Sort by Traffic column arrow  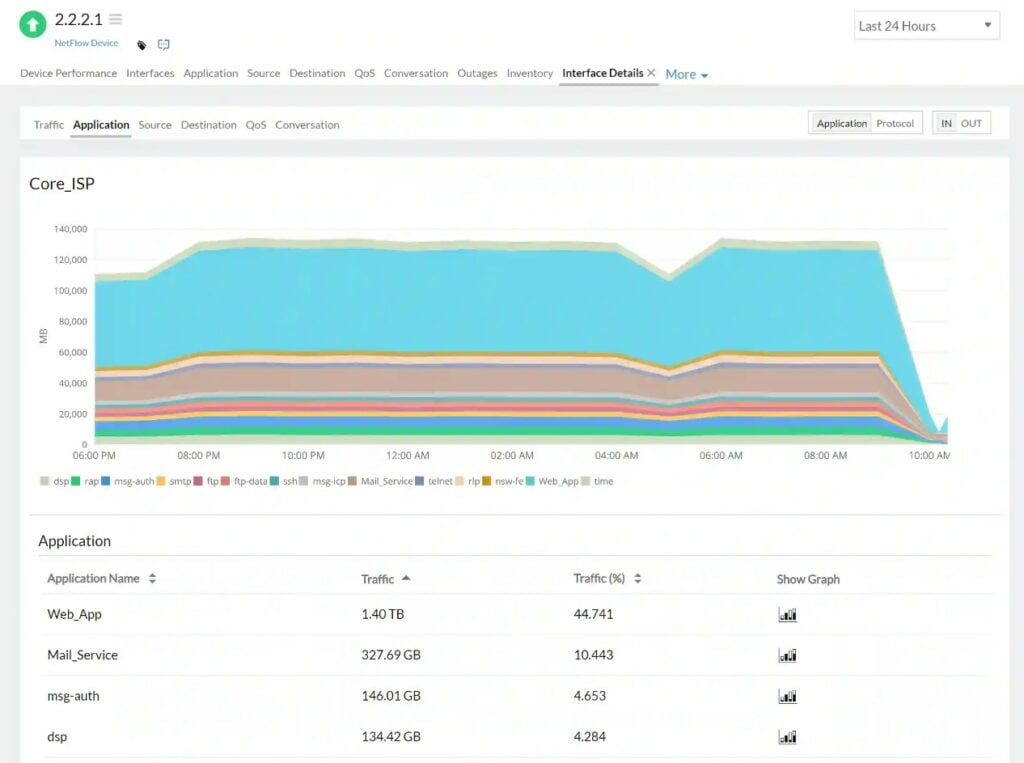[406, 578]
